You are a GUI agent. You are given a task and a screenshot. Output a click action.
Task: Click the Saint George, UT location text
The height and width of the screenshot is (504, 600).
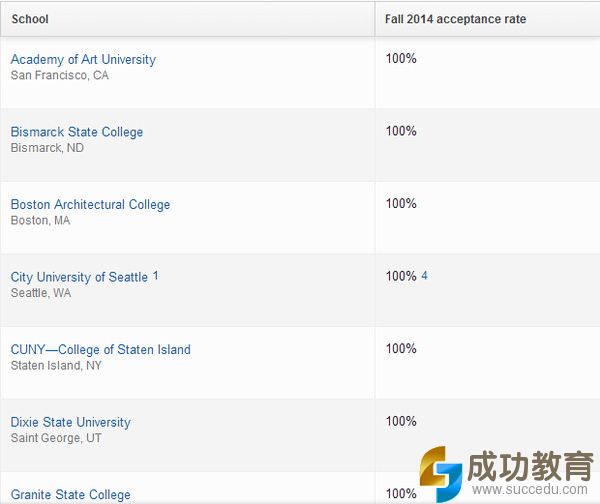click(x=56, y=438)
